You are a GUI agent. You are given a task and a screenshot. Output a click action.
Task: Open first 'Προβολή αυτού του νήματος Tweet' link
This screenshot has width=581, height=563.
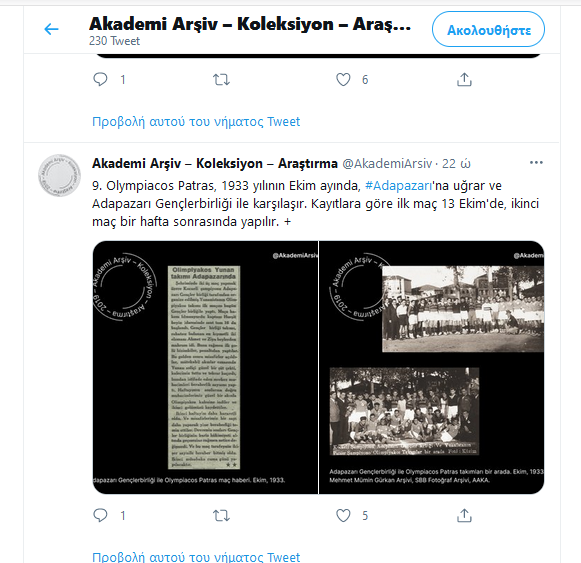[196, 122]
